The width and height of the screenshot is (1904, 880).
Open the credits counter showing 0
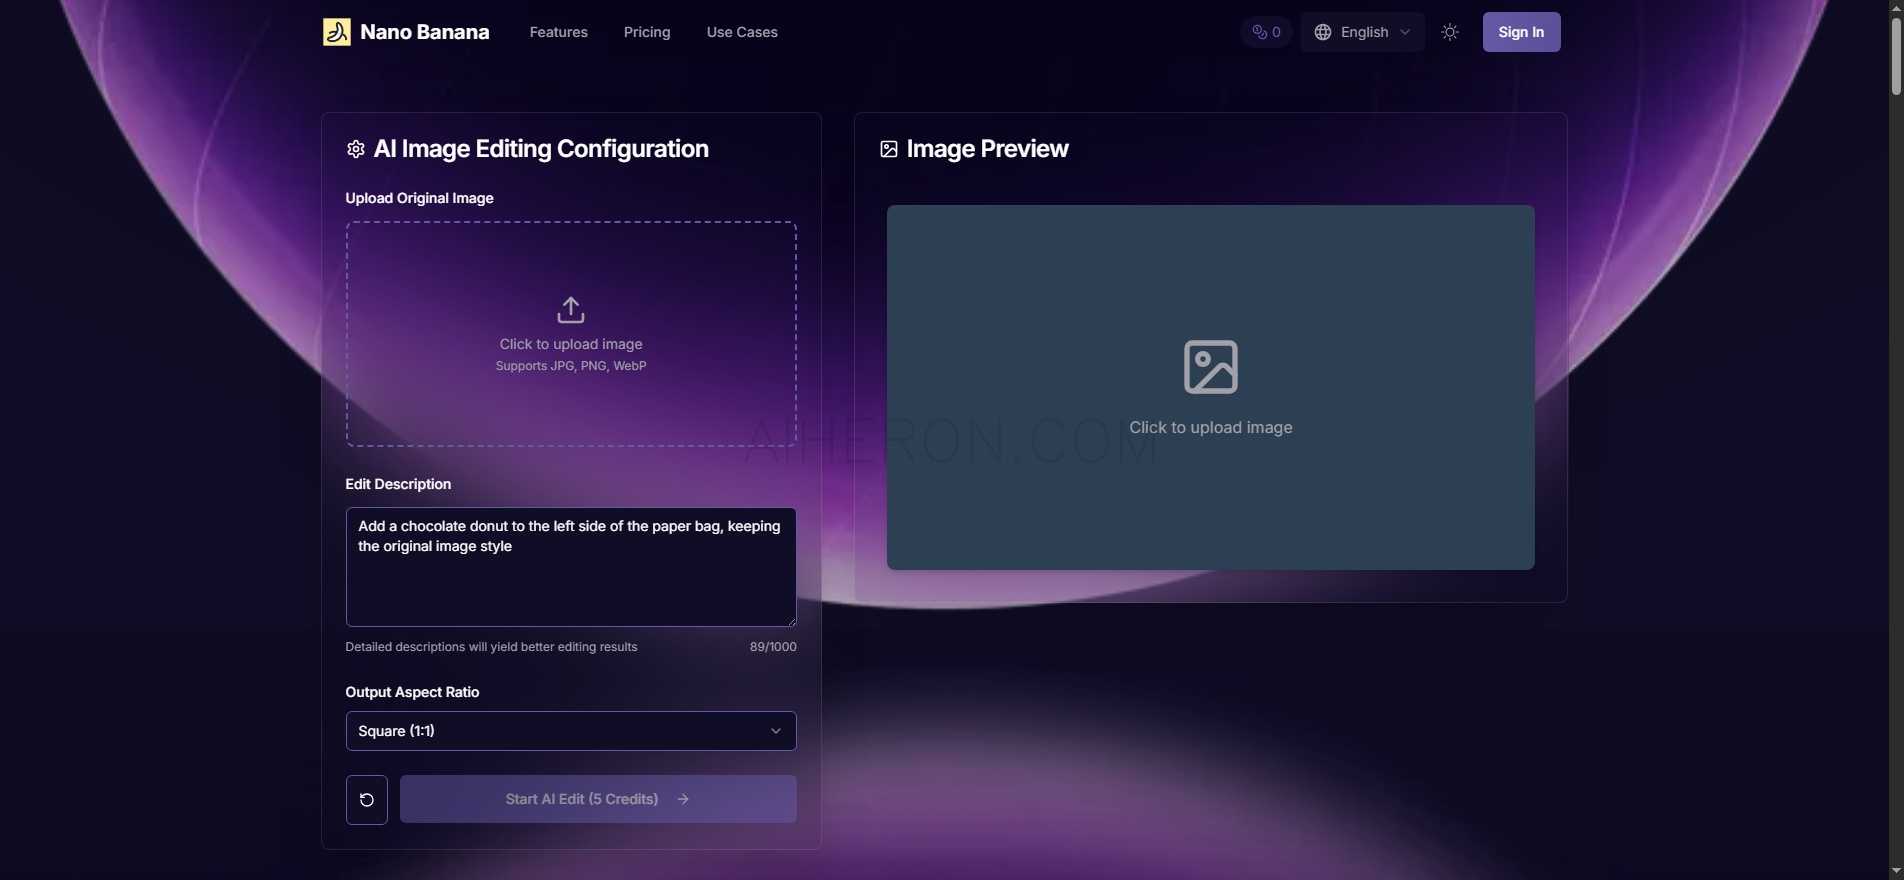coord(1266,32)
